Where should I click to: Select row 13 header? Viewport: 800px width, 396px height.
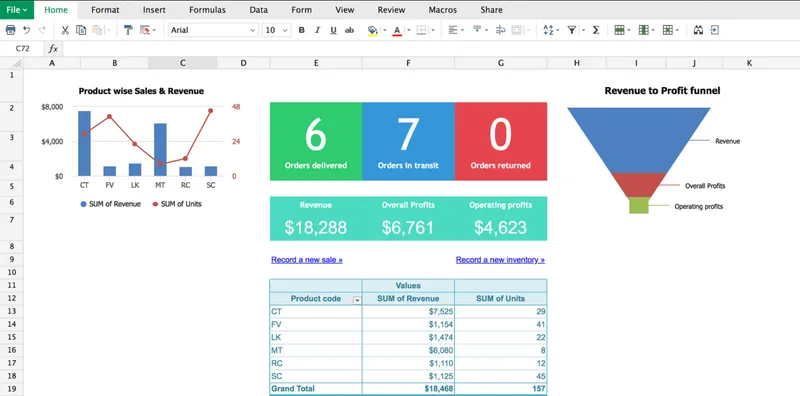pos(12,311)
